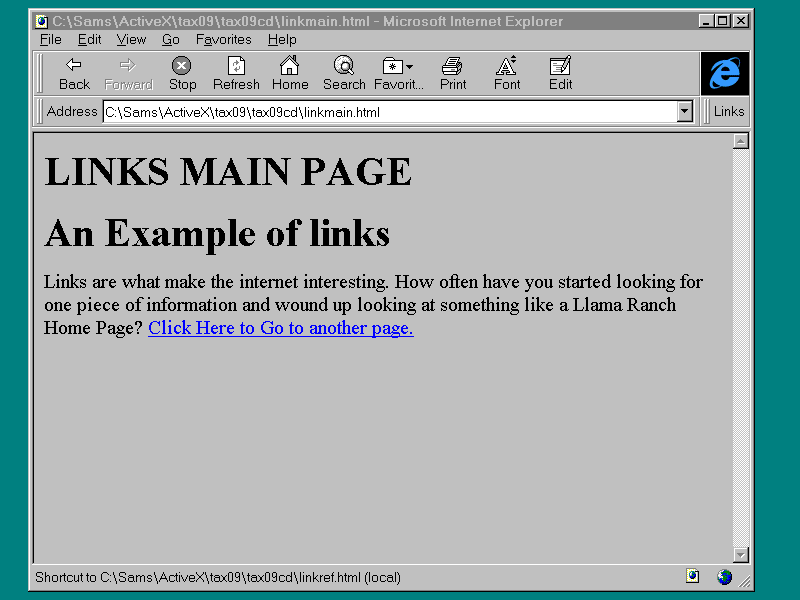
Task: Open the Search the web icon
Action: pos(344,66)
